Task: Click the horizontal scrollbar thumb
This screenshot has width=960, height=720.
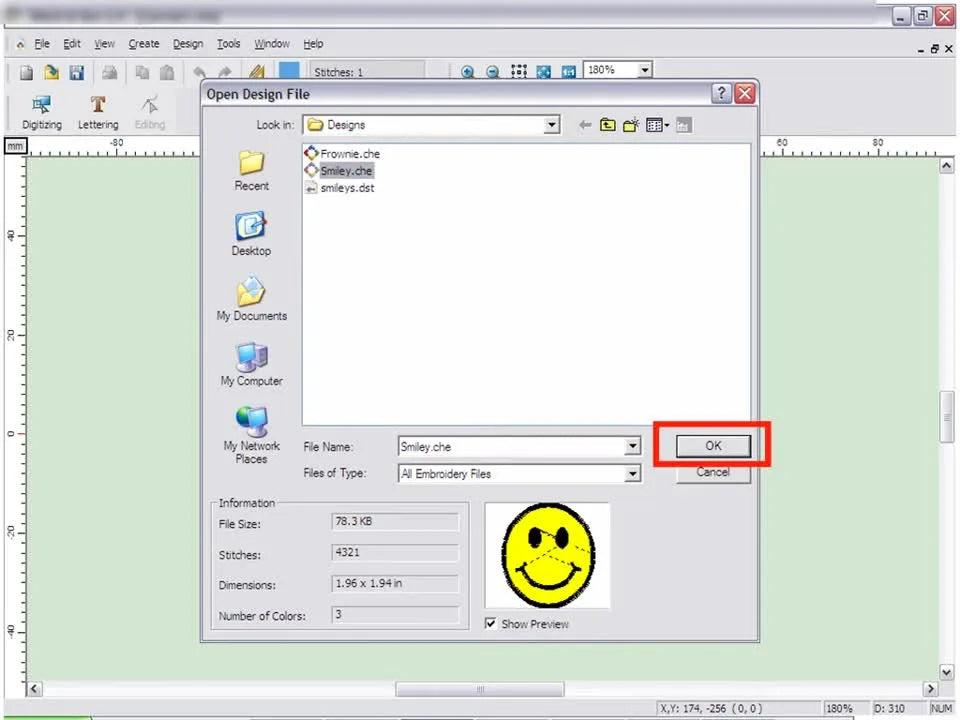Action: [x=479, y=689]
